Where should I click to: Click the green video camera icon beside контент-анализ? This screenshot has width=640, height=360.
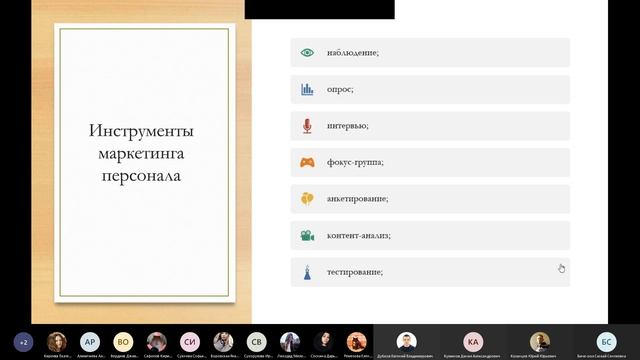click(307, 236)
